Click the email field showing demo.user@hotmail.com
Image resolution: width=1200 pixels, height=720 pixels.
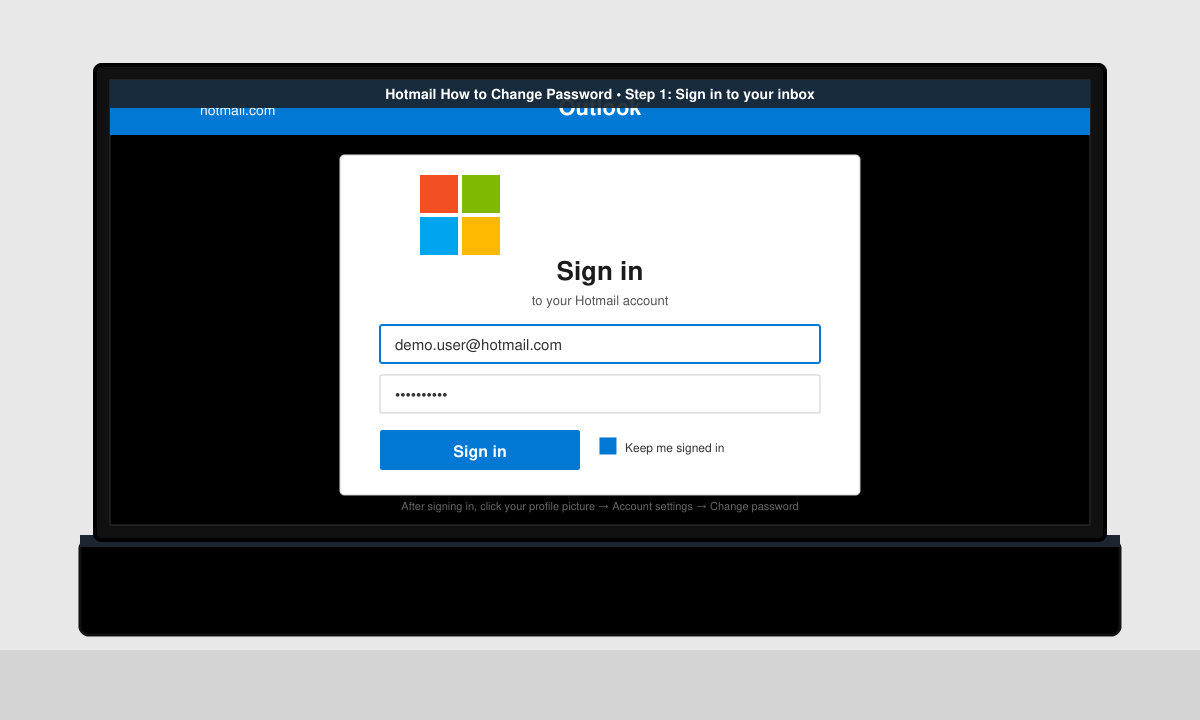600,344
